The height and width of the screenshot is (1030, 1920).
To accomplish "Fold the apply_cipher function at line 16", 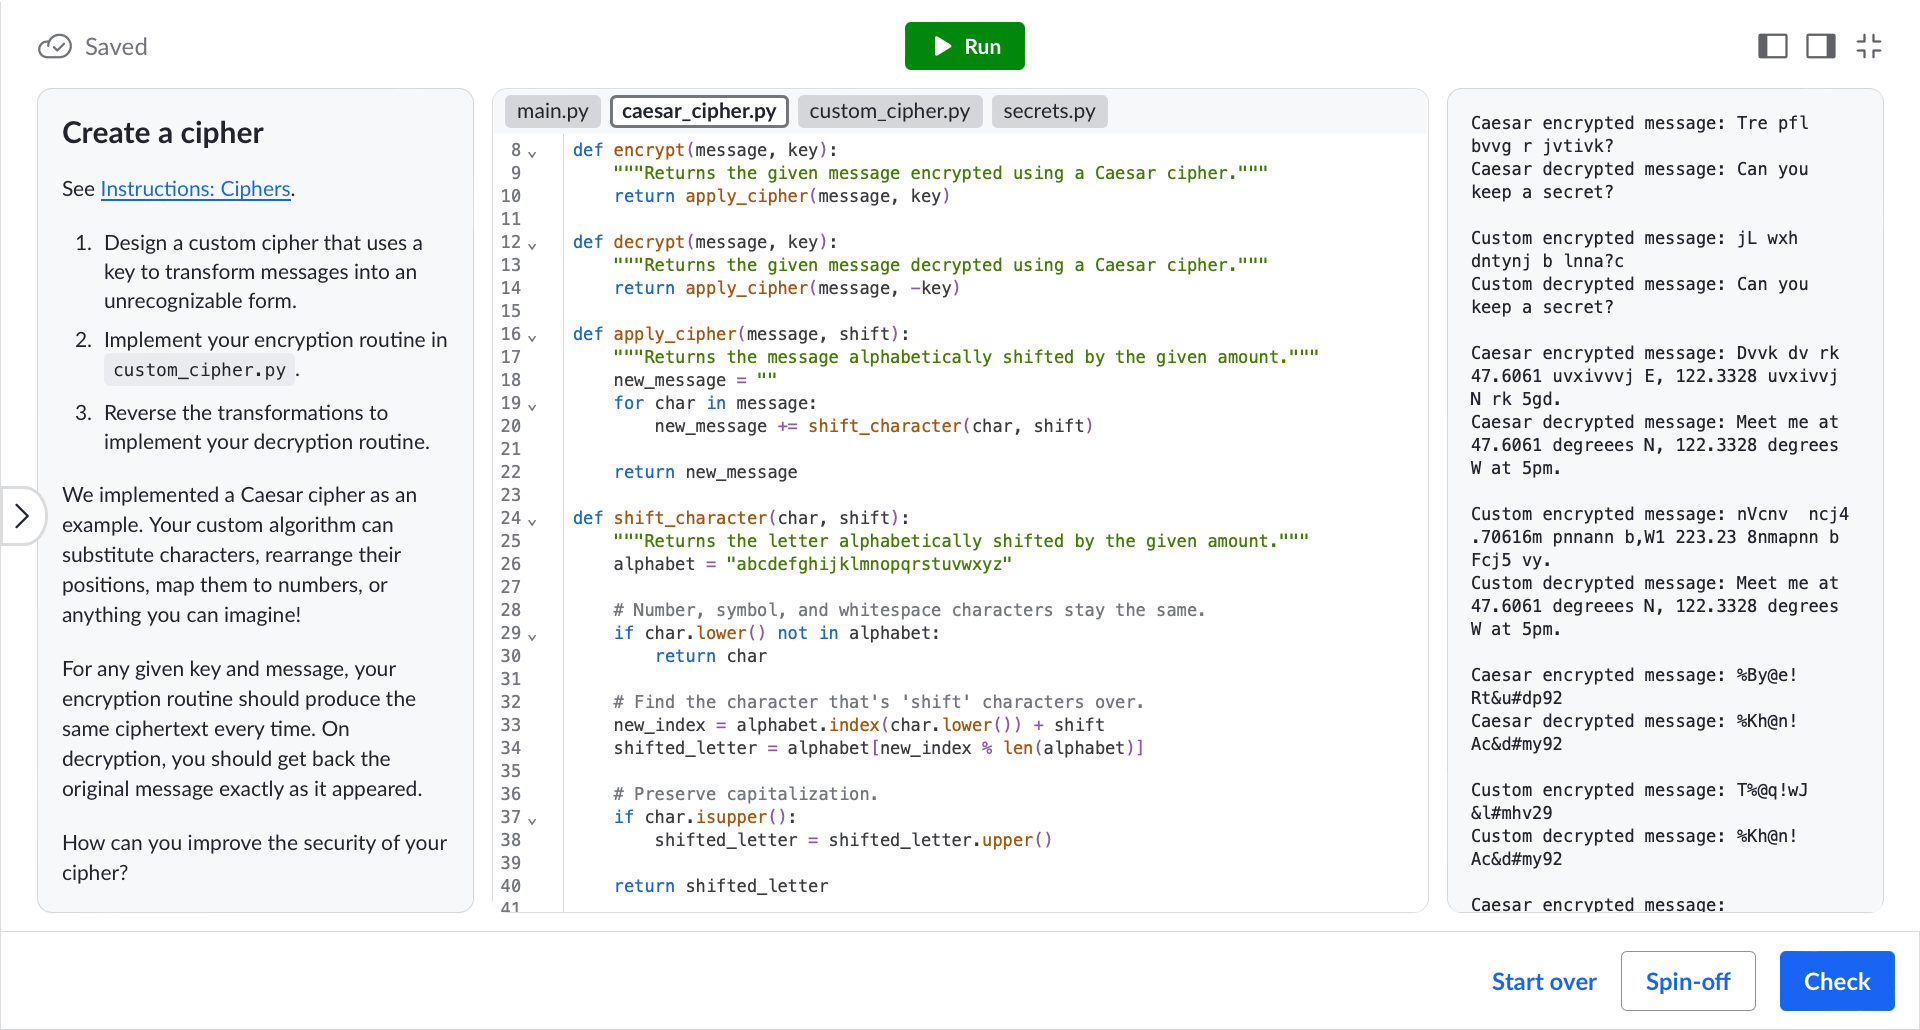I will click(532, 337).
